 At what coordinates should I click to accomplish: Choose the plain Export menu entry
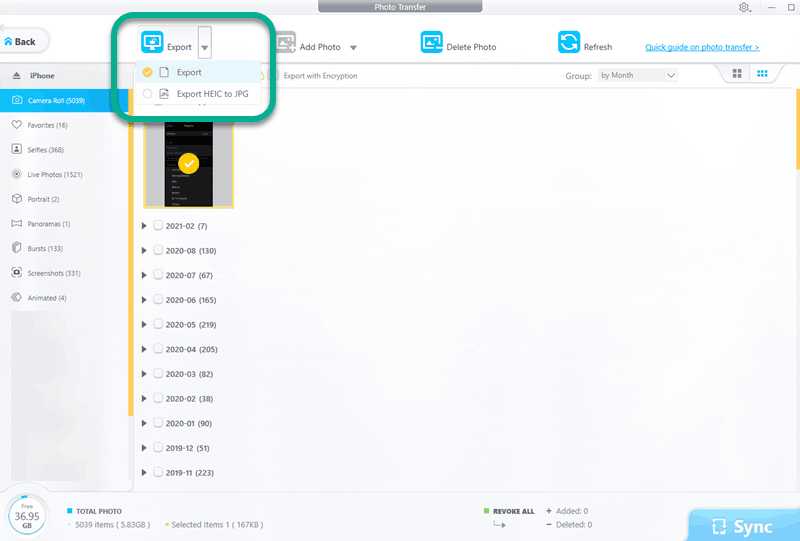pos(199,72)
